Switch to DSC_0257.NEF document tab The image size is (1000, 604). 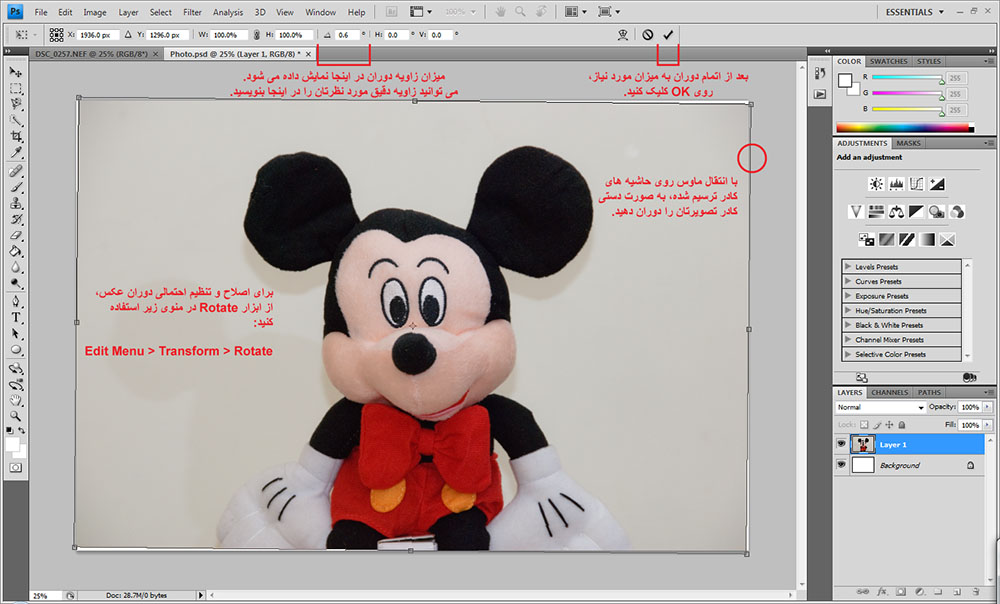coord(91,54)
